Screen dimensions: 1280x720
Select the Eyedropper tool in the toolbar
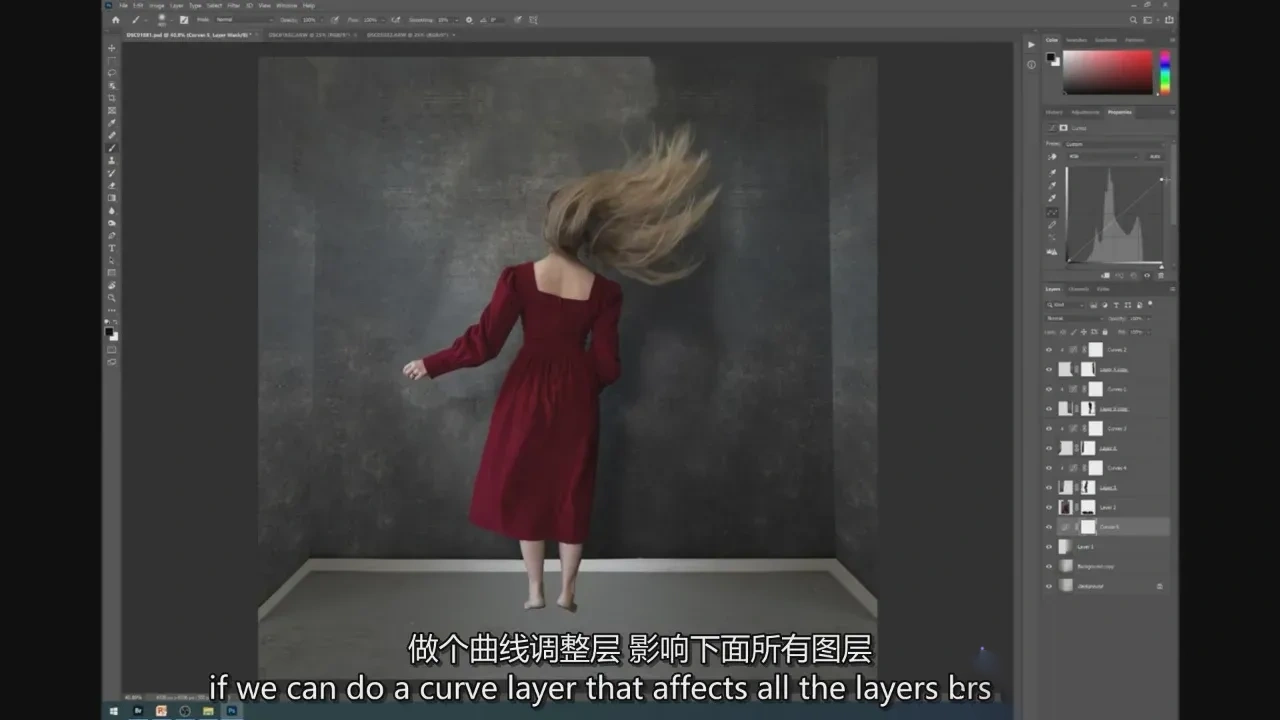pos(111,123)
